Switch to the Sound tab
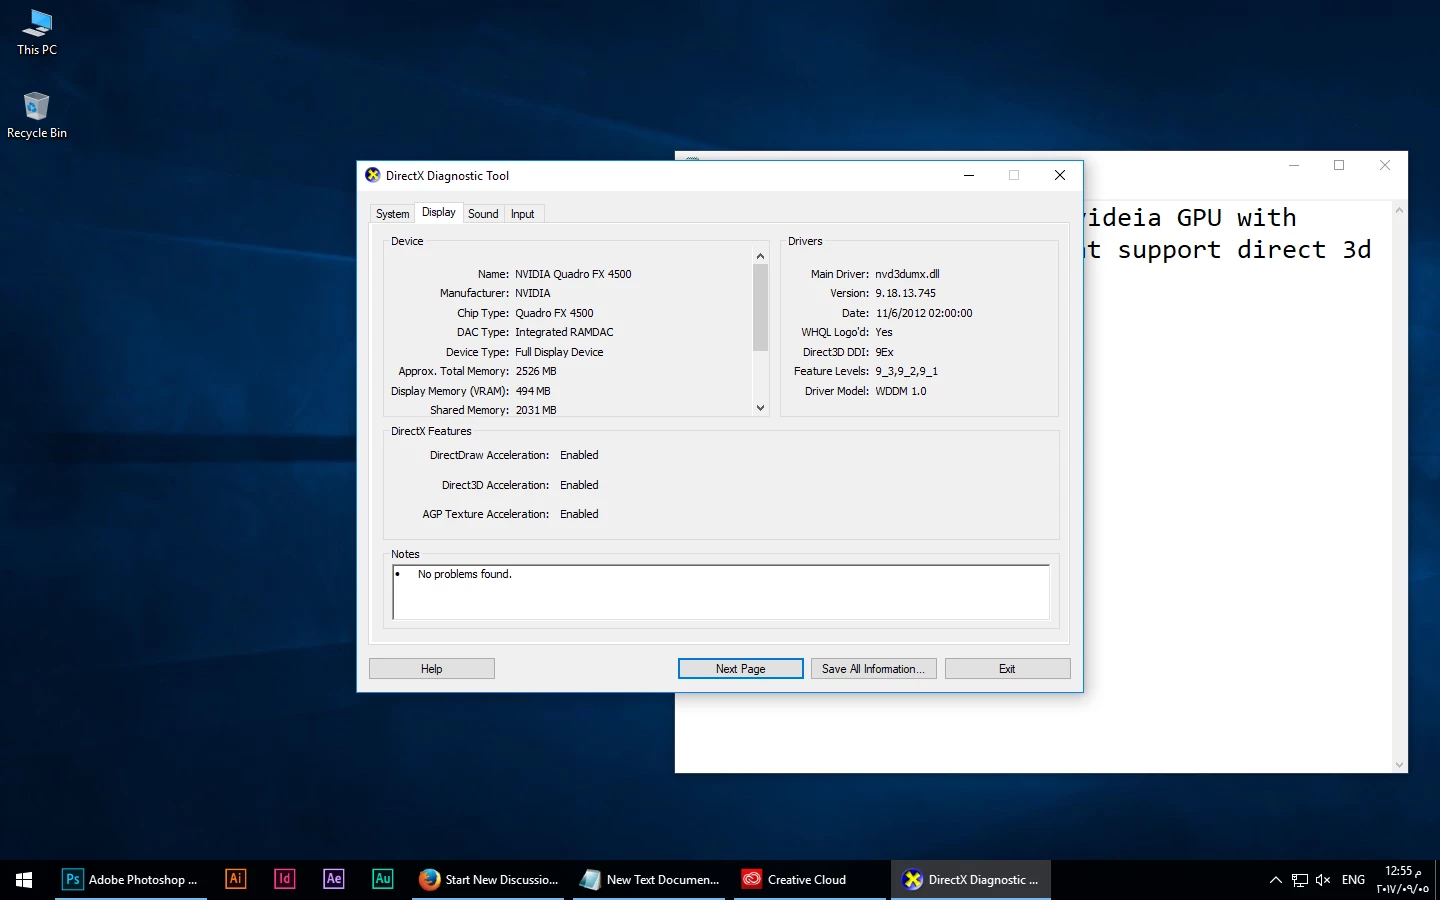 point(483,214)
